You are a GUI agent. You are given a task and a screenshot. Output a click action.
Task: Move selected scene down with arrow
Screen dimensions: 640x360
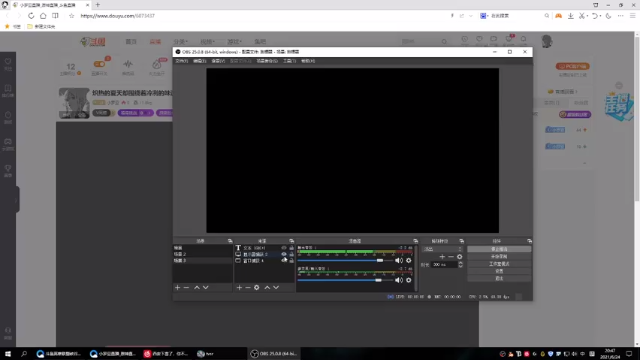coord(206,287)
